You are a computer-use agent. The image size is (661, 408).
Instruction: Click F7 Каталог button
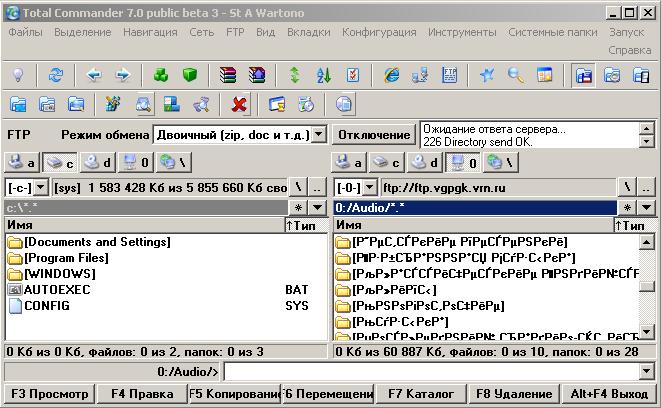[421, 394]
